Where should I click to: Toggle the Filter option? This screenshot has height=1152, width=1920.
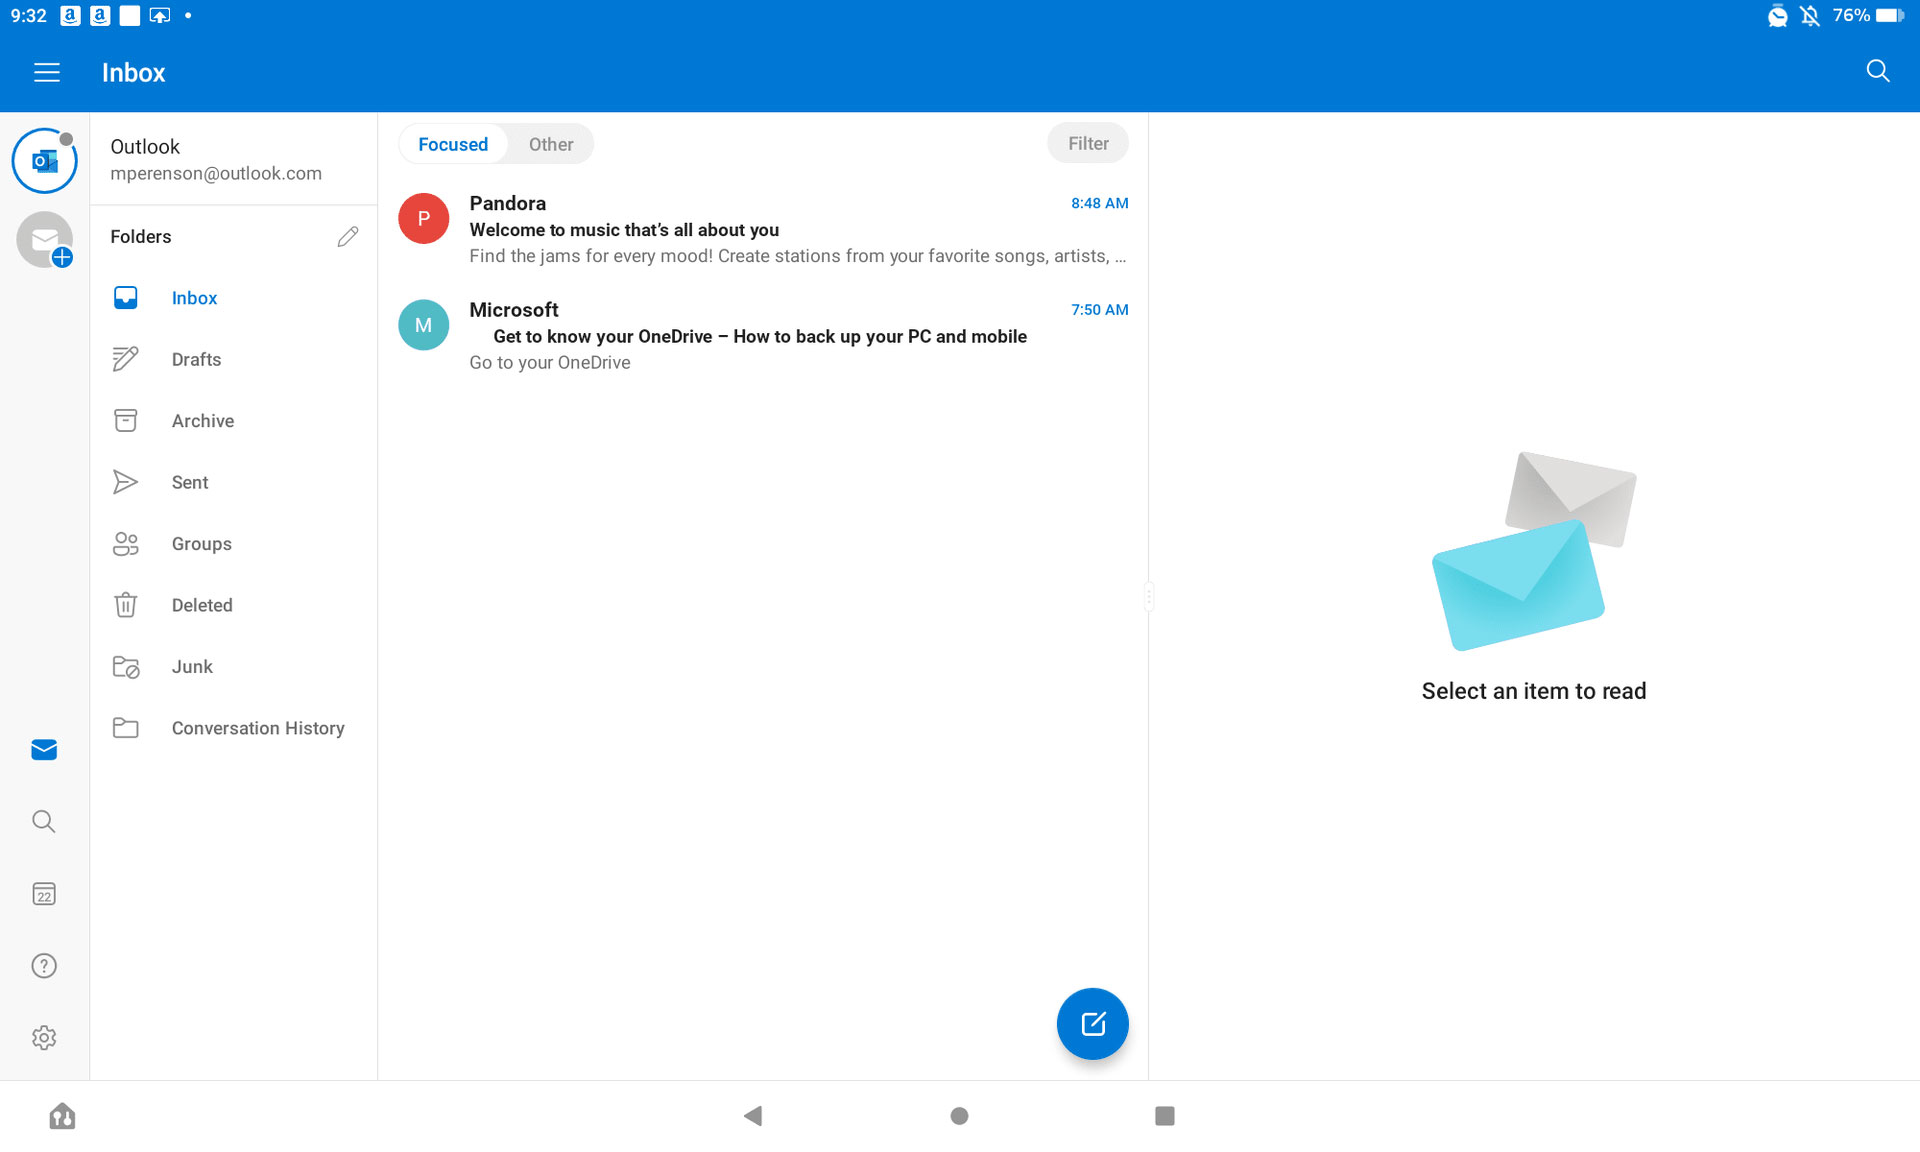pyautogui.click(x=1088, y=143)
